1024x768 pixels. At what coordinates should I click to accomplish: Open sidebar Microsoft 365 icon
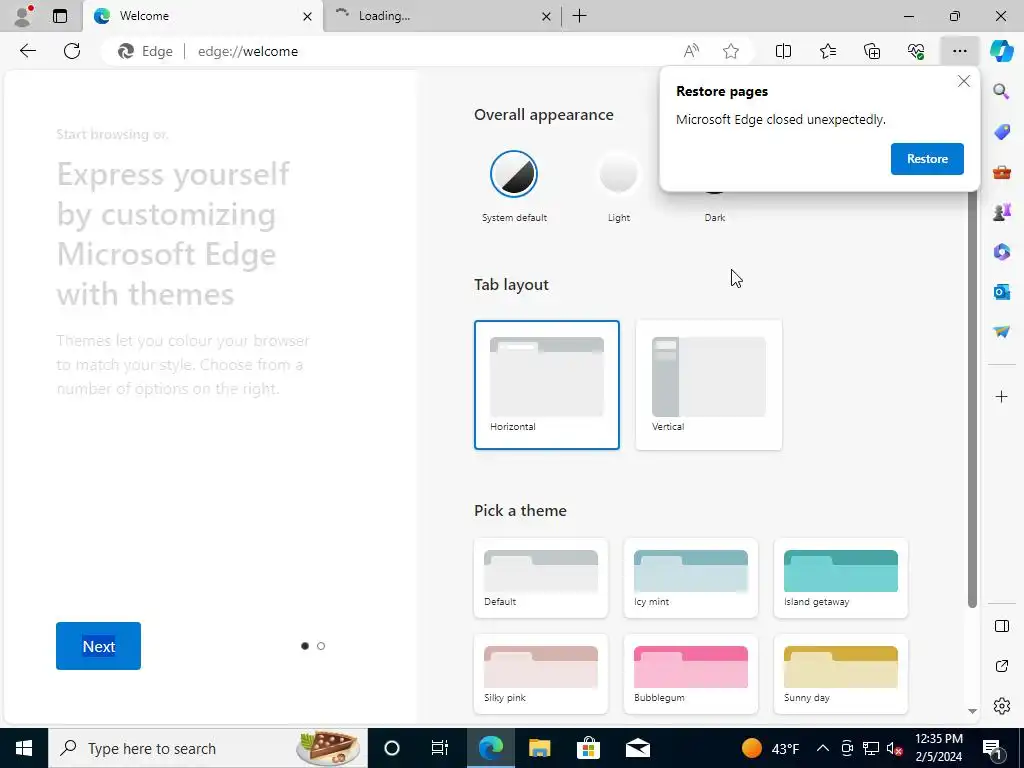point(1001,251)
